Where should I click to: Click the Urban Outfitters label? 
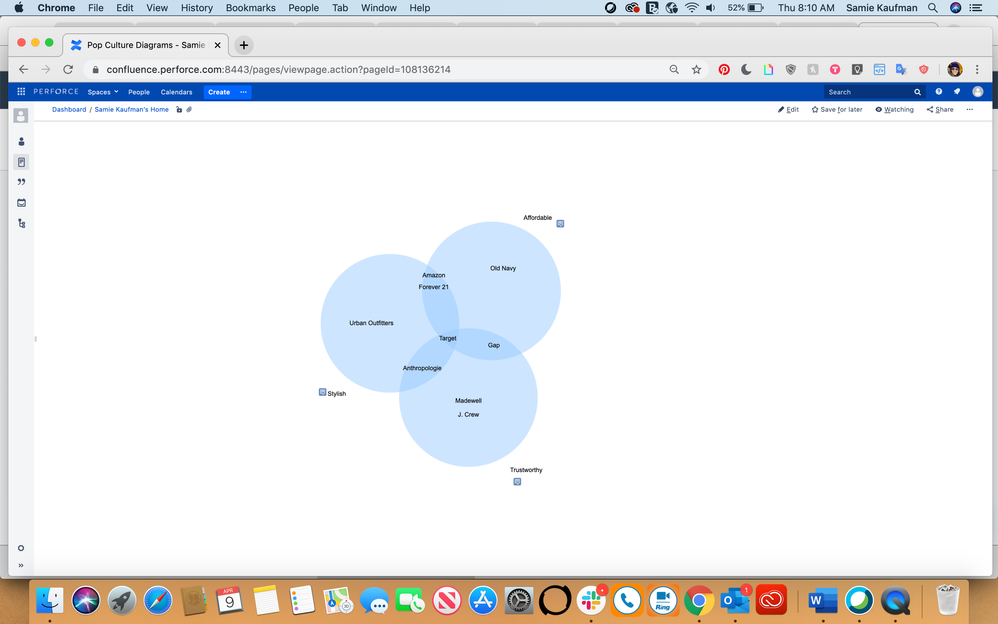click(x=371, y=323)
